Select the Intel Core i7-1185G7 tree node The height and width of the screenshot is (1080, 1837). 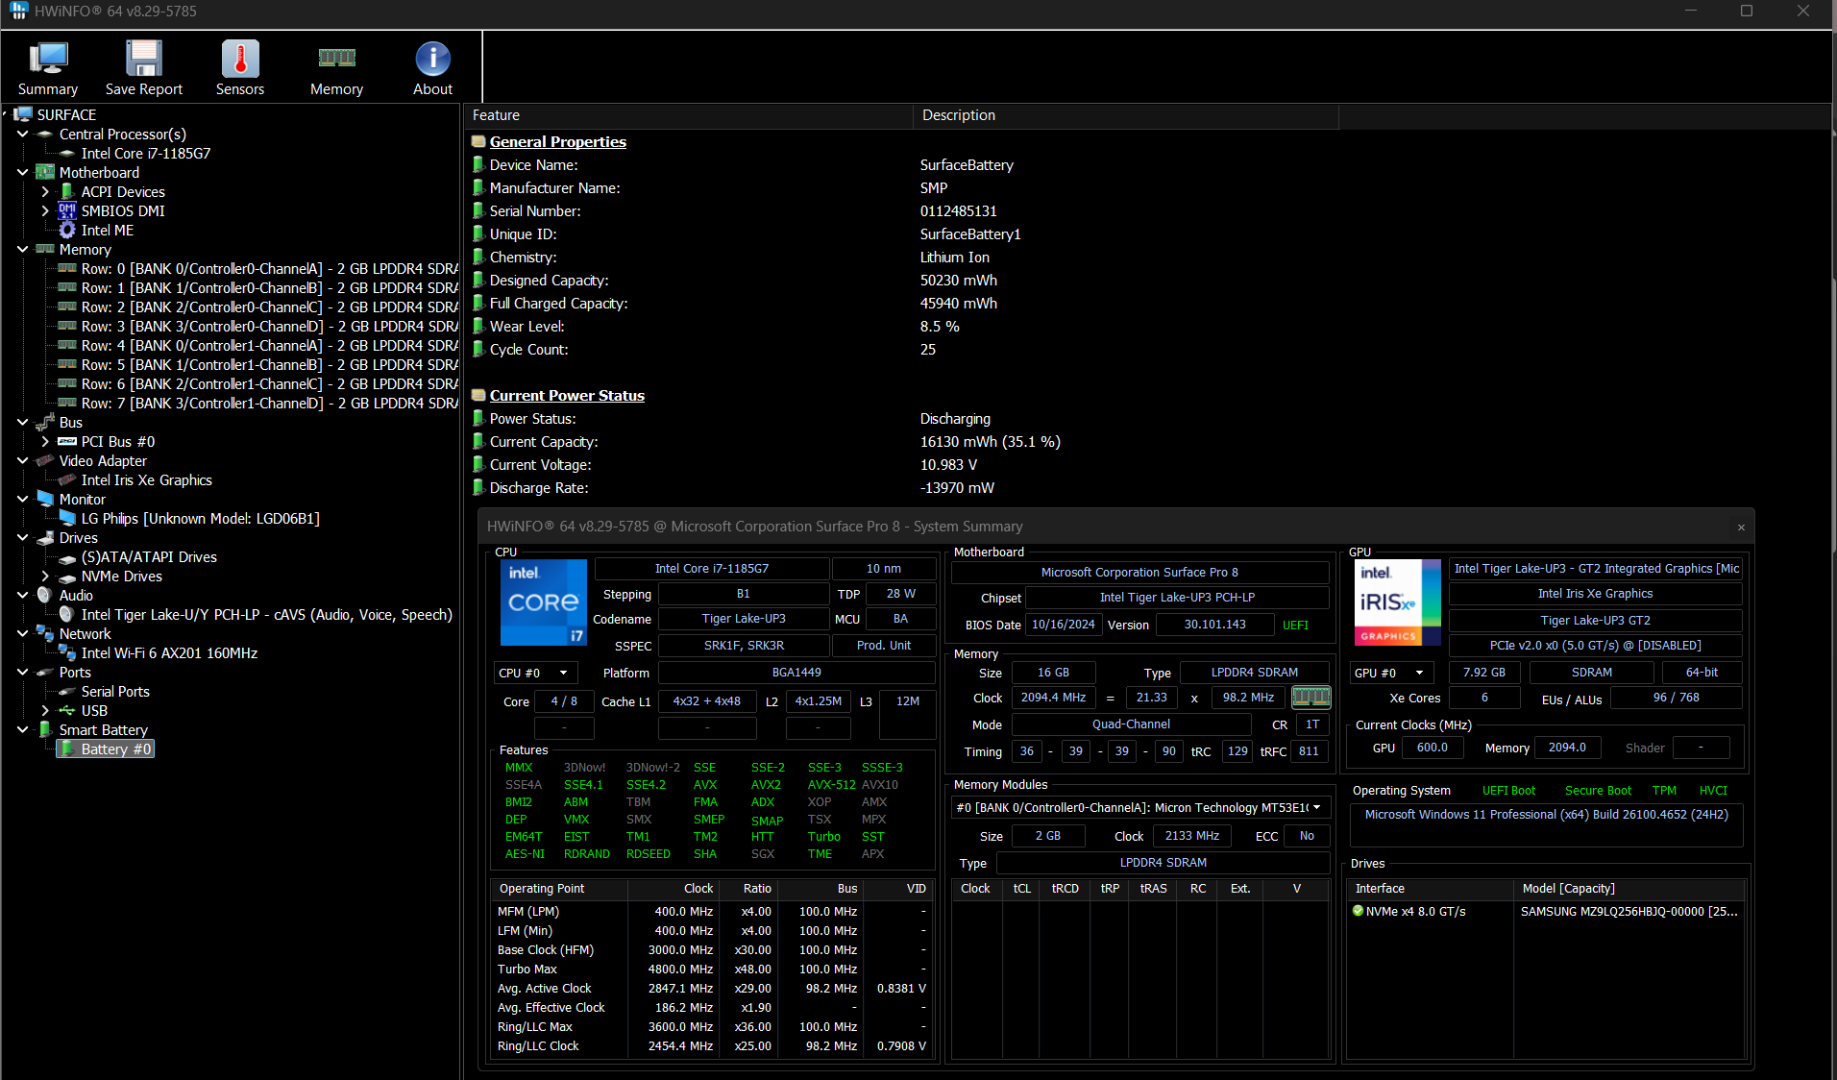click(145, 153)
